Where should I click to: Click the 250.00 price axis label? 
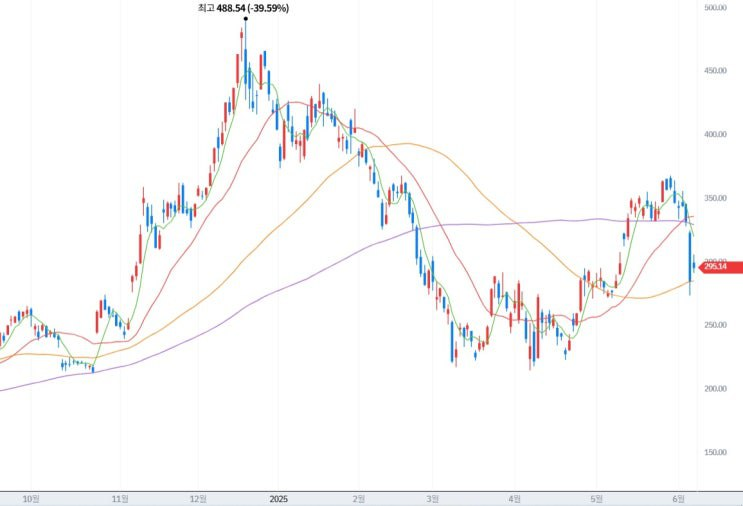716,325
